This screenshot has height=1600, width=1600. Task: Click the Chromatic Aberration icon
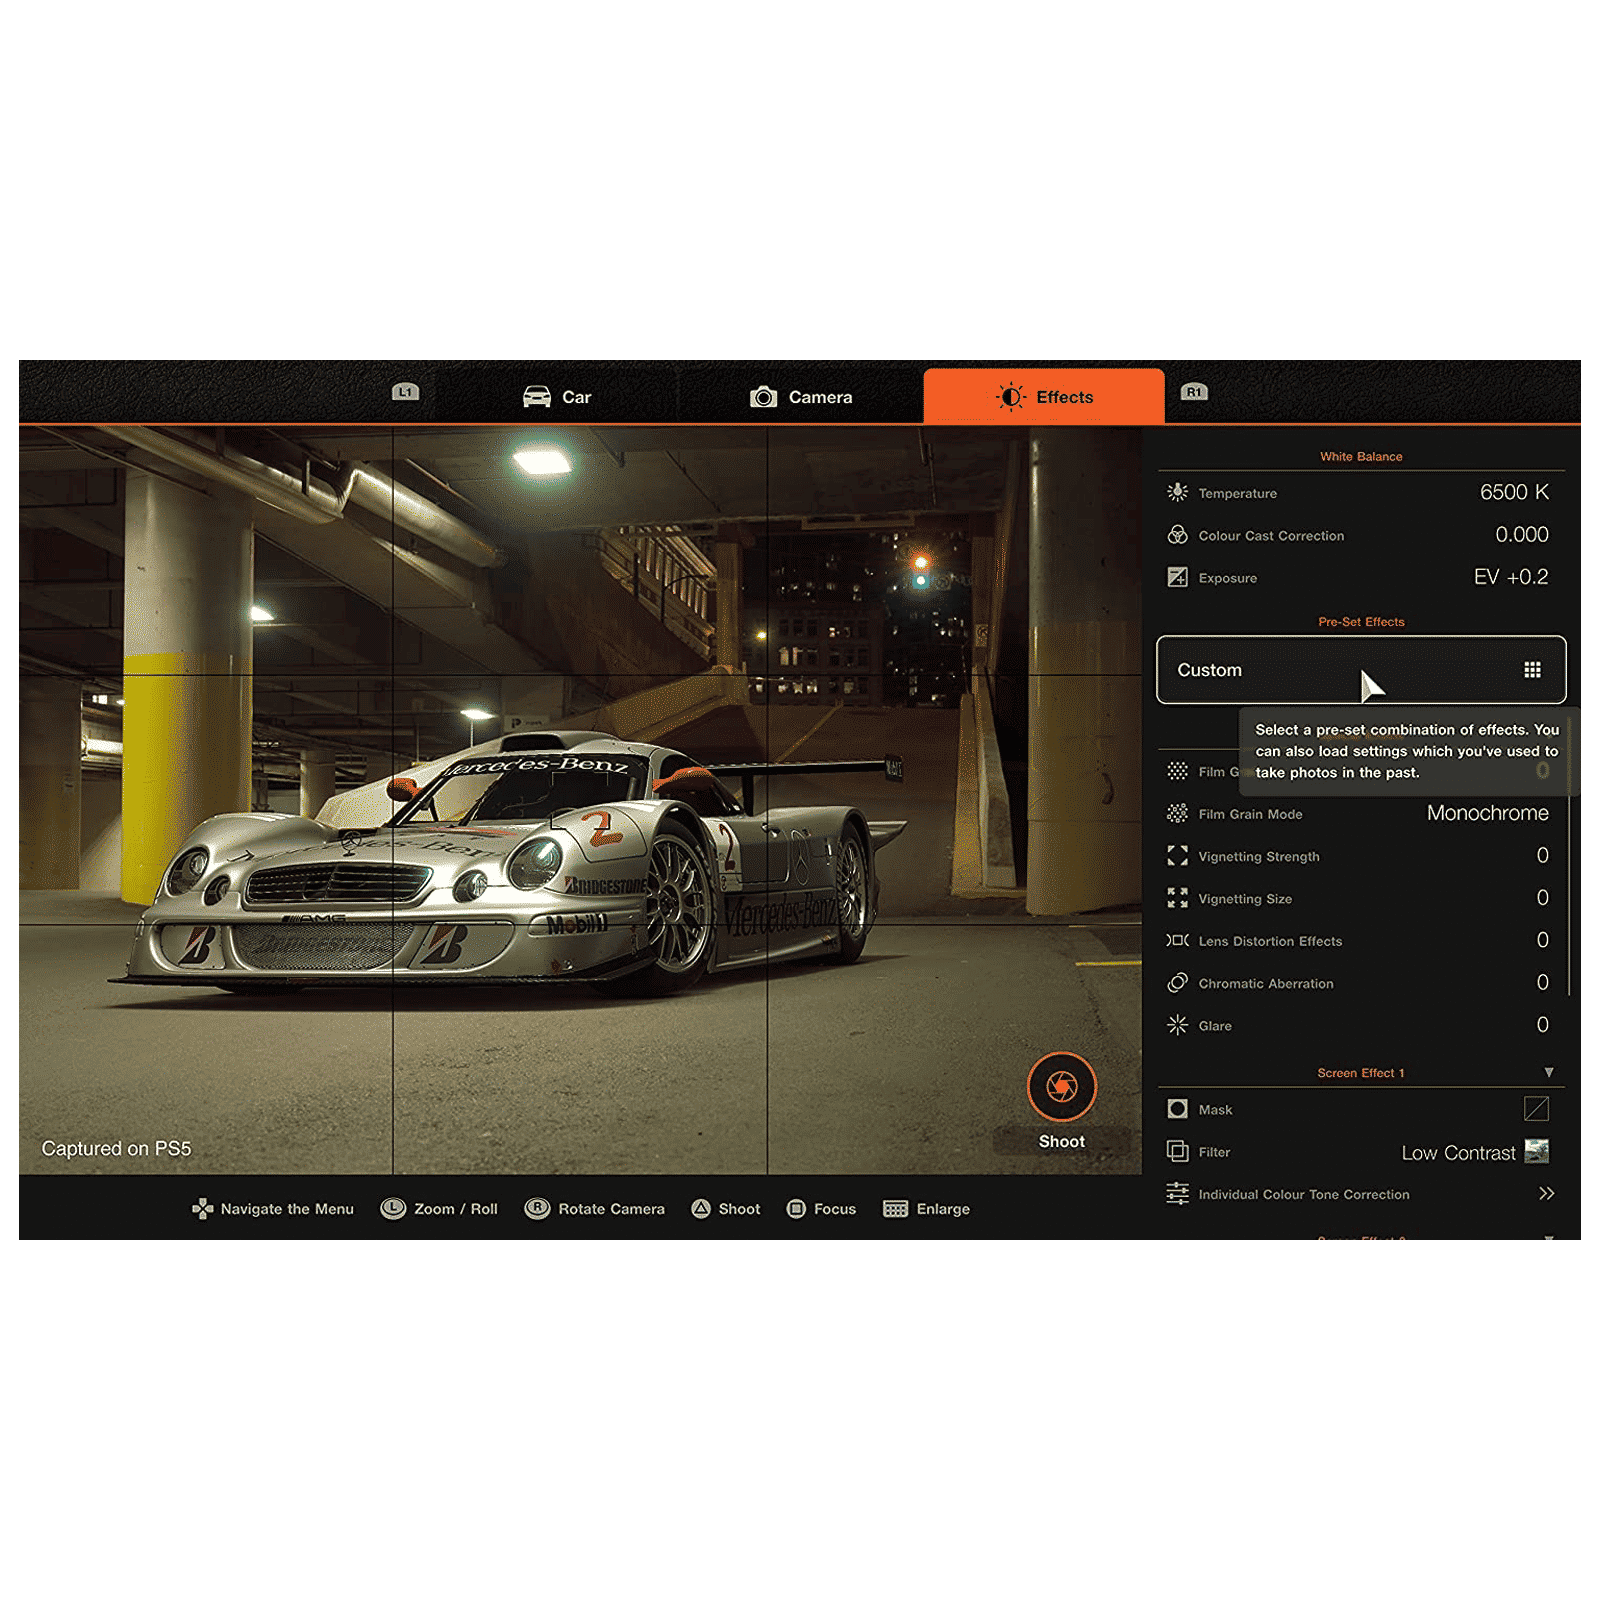coord(1177,983)
